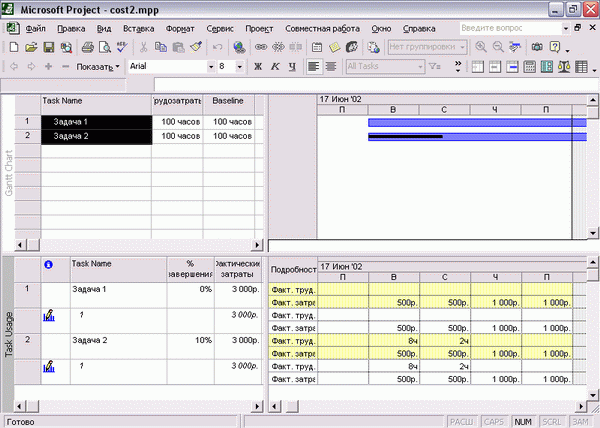Click the Zoom In magnifier
The image size is (600, 428).
481,47
